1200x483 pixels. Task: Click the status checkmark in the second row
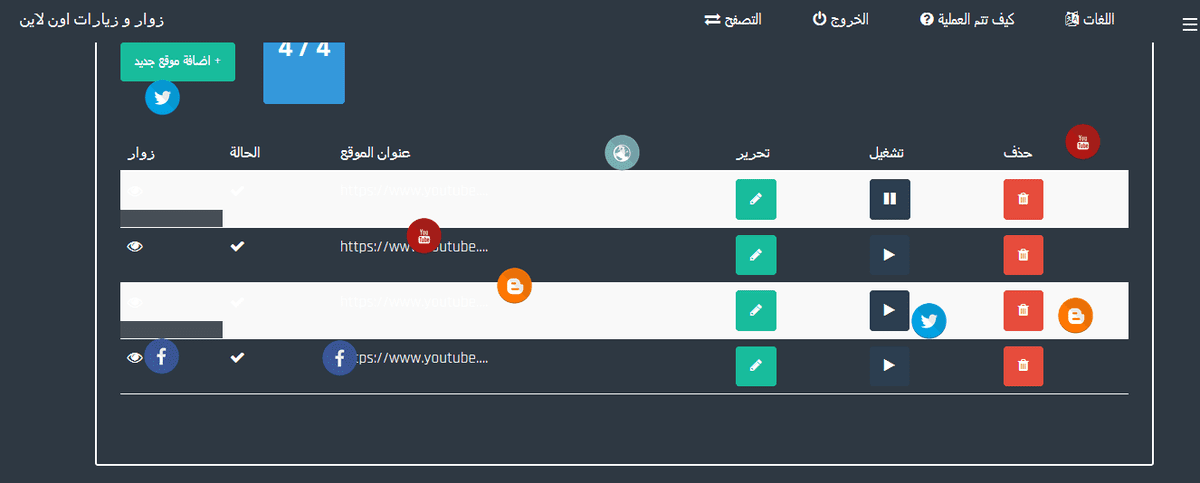click(237, 246)
